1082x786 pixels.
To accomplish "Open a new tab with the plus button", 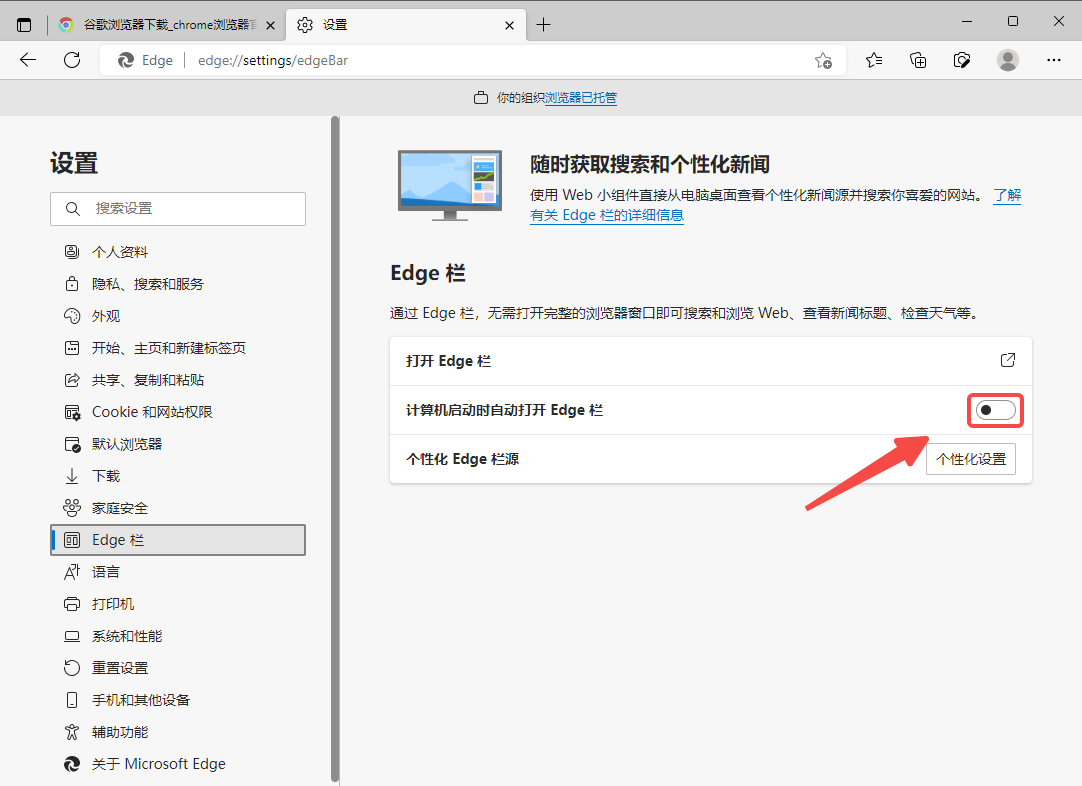I will (544, 23).
